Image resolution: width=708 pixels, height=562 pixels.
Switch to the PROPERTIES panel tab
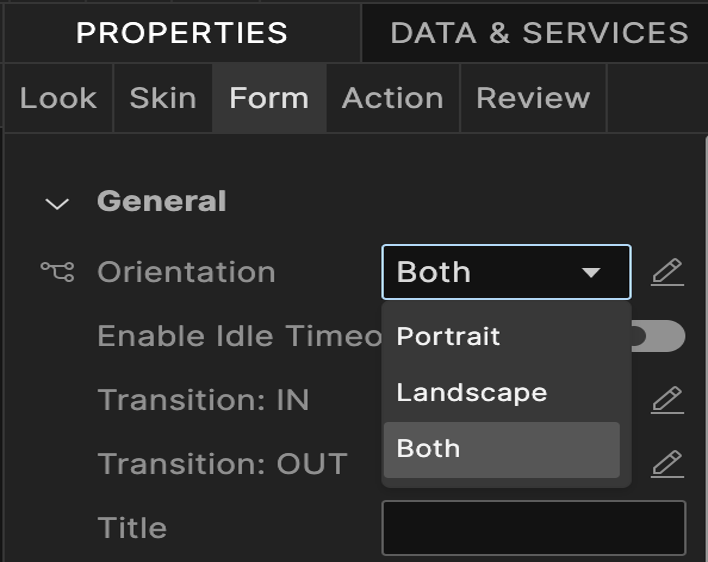[x=182, y=33]
